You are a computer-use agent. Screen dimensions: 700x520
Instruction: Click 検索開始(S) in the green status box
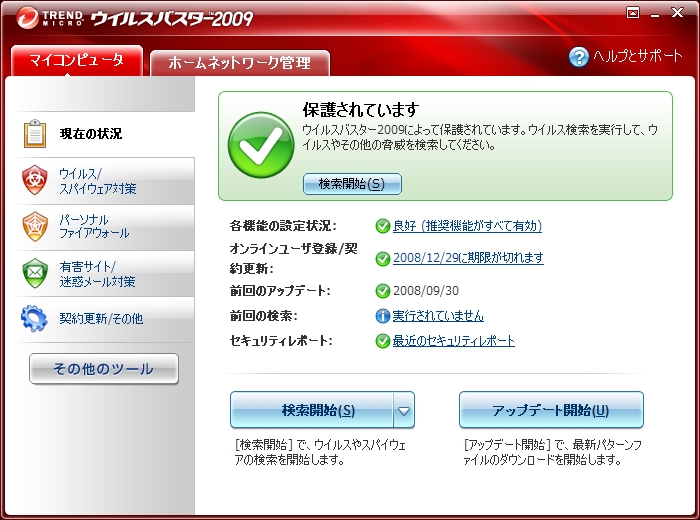352,184
